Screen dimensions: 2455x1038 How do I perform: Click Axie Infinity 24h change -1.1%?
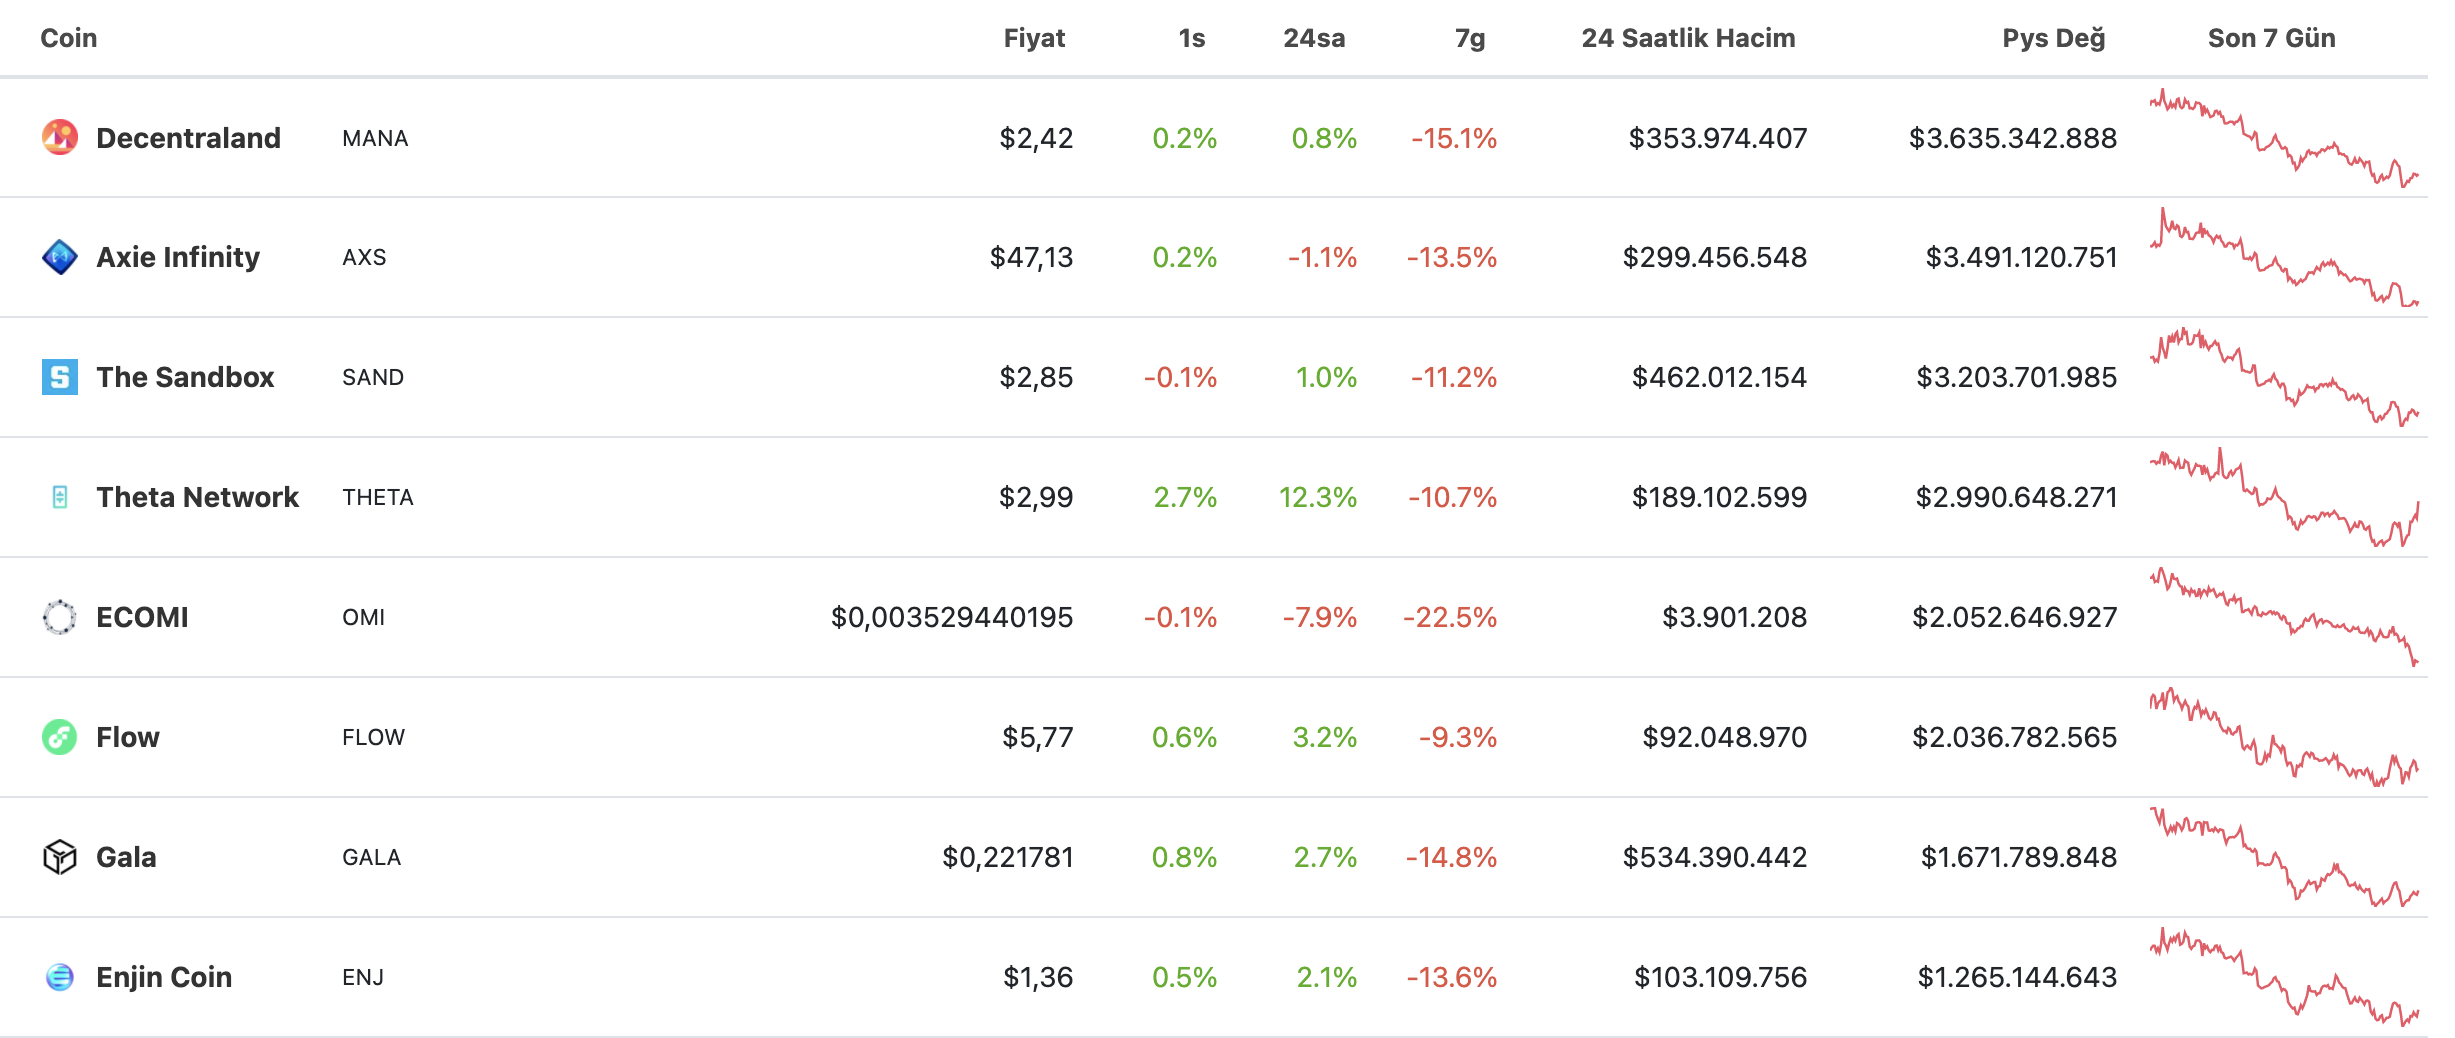click(1322, 258)
